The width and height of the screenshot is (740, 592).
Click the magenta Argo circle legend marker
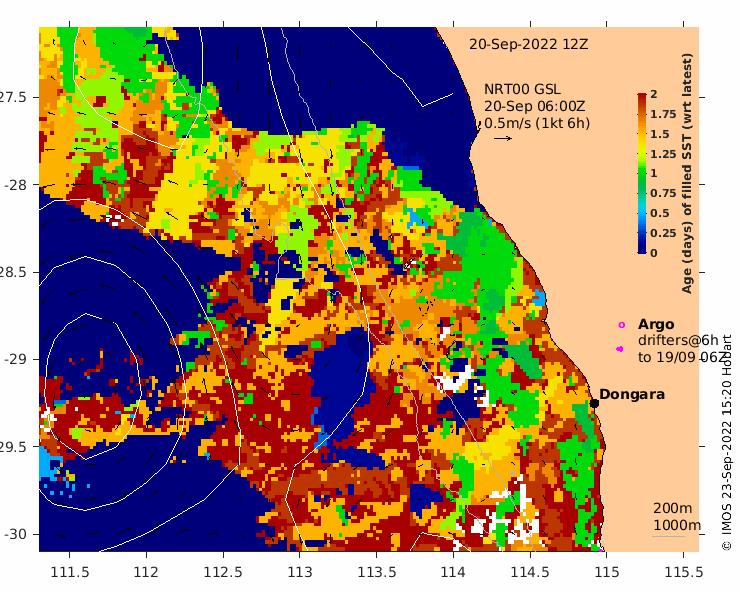[x=622, y=325]
